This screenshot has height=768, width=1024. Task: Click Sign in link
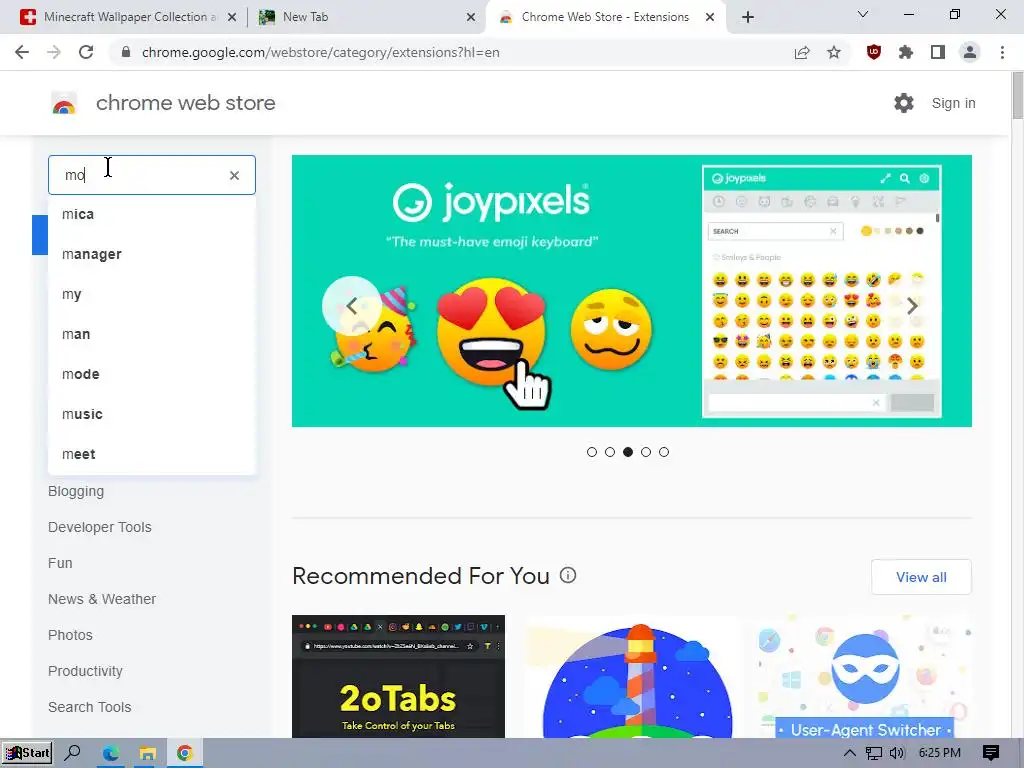[x=953, y=103]
